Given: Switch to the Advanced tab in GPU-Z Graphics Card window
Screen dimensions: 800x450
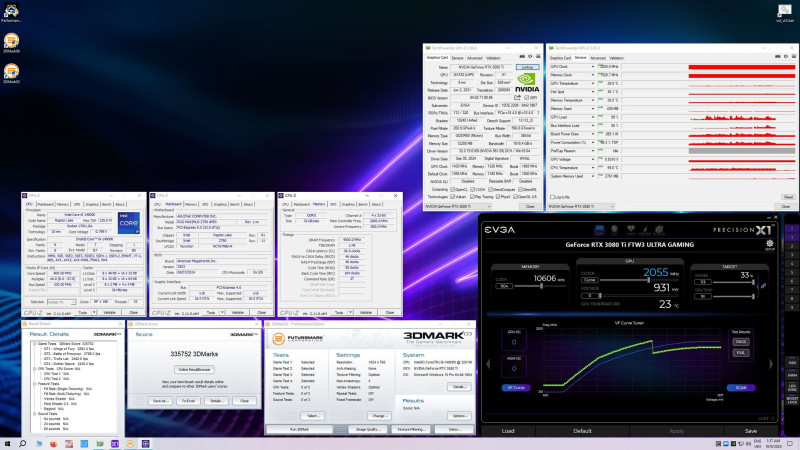Looking at the screenshot, I should [x=474, y=58].
